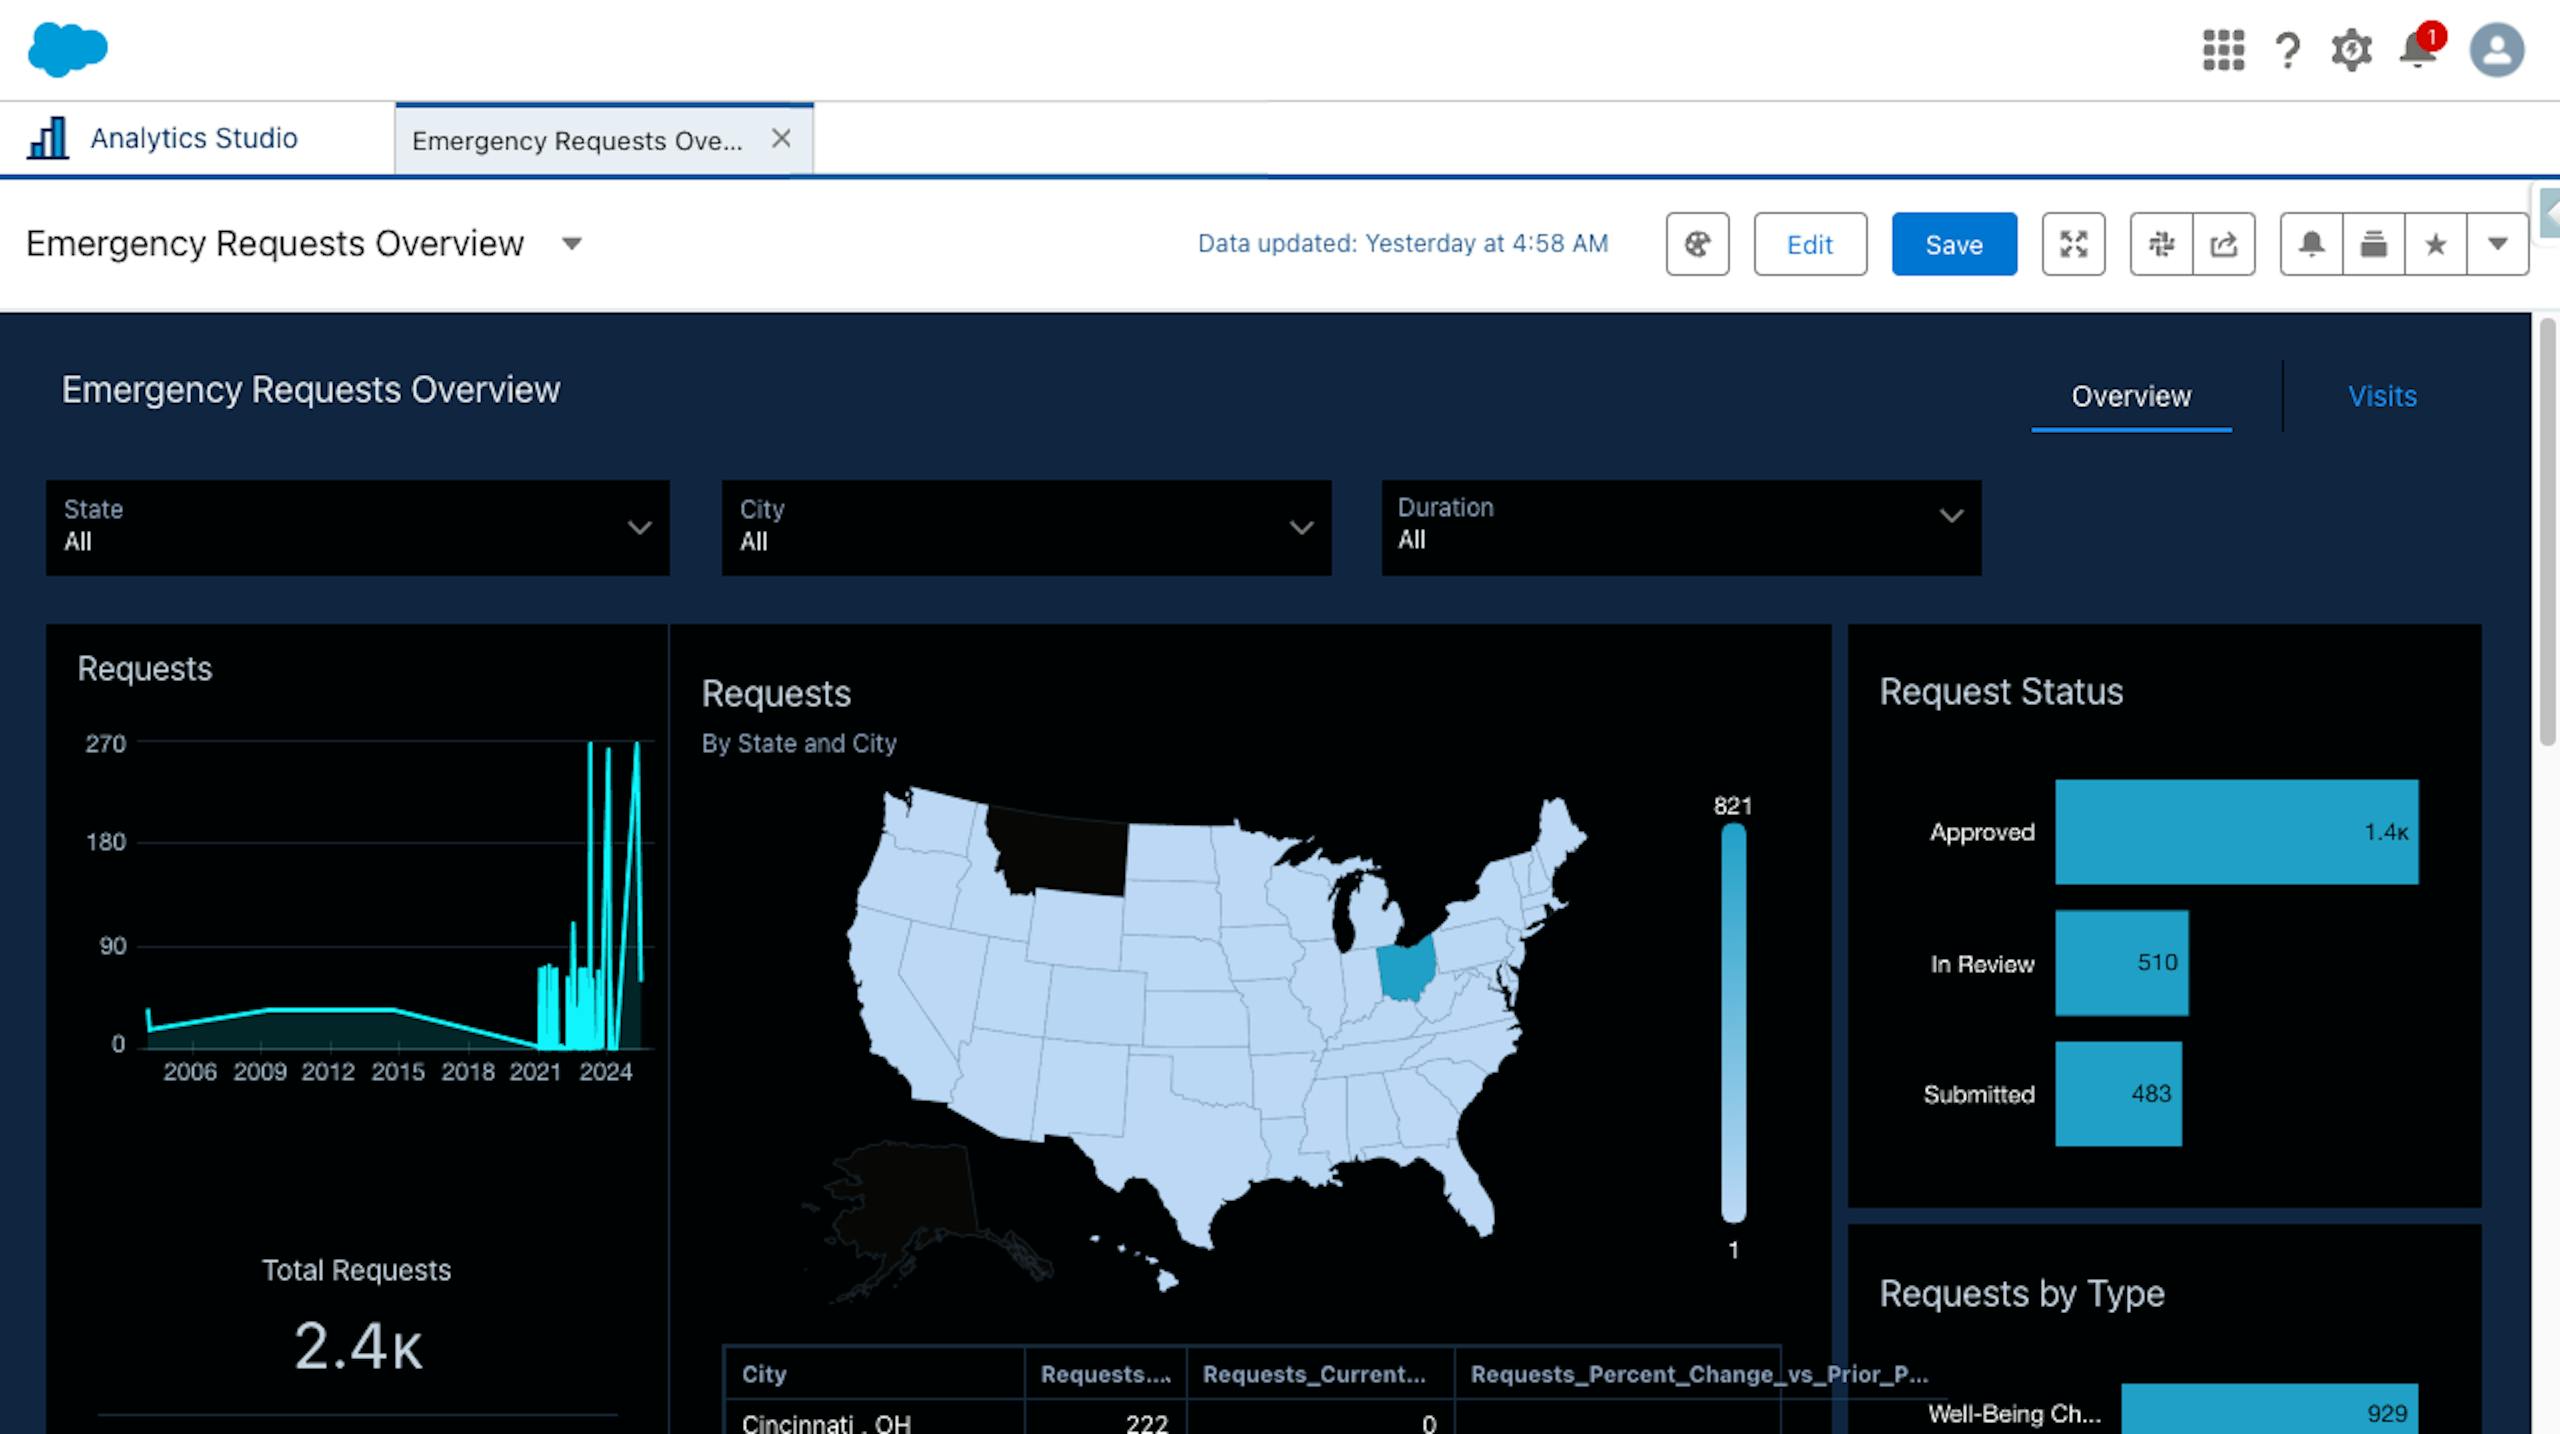Viewport: 2560px width, 1434px height.
Task: Click the blue Save button
Action: [1953, 244]
